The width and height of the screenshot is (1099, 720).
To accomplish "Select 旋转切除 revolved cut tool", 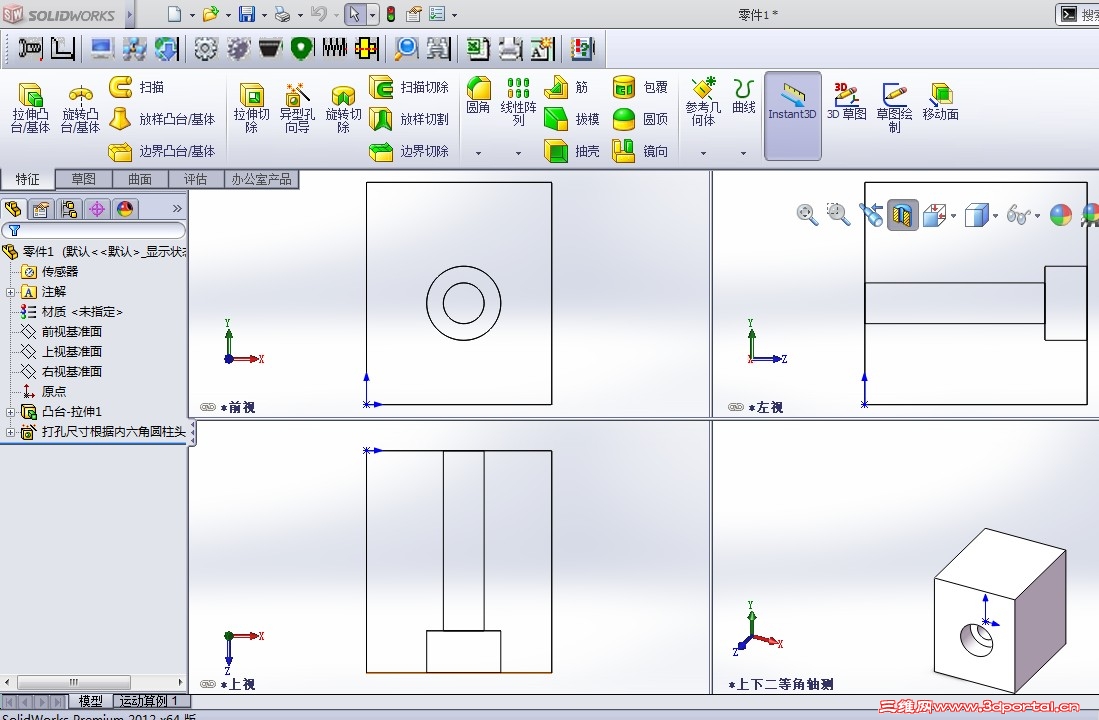I will [343, 107].
